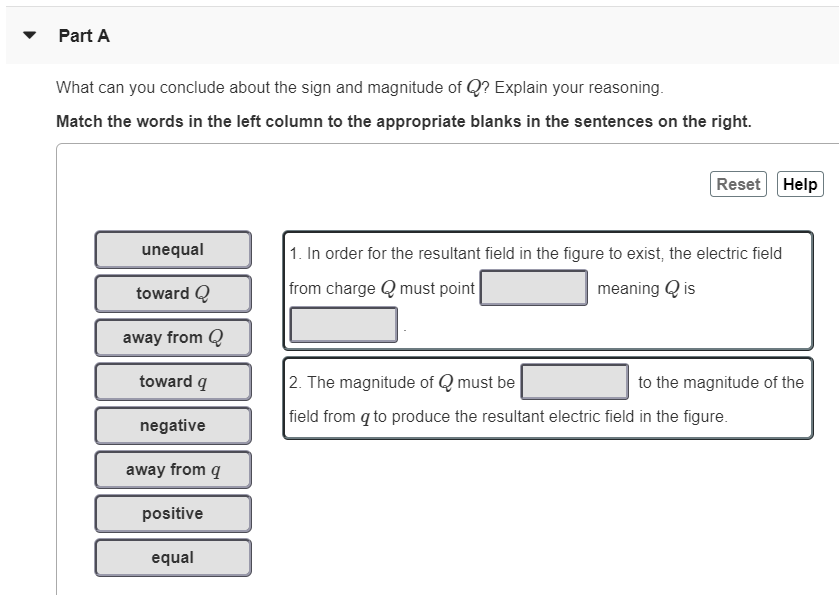Click the question prompt about sign of Q
The image size is (839, 595).
point(358,87)
